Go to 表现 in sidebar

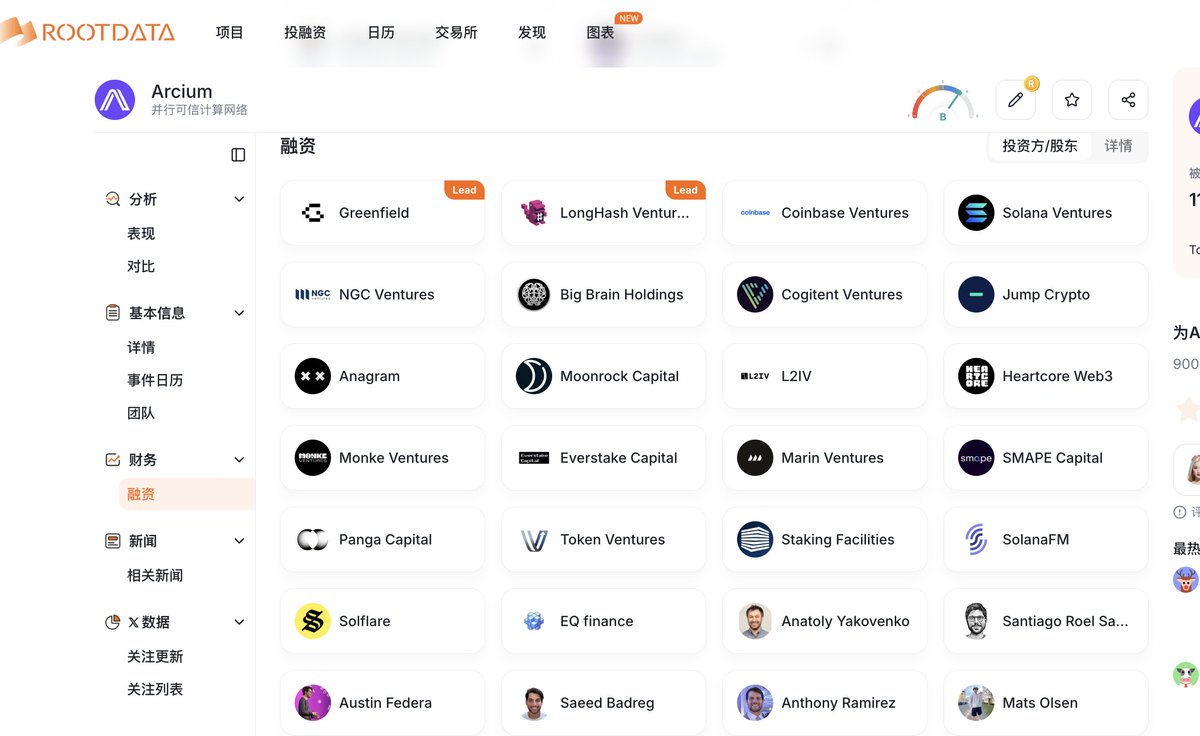click(141, 233)
